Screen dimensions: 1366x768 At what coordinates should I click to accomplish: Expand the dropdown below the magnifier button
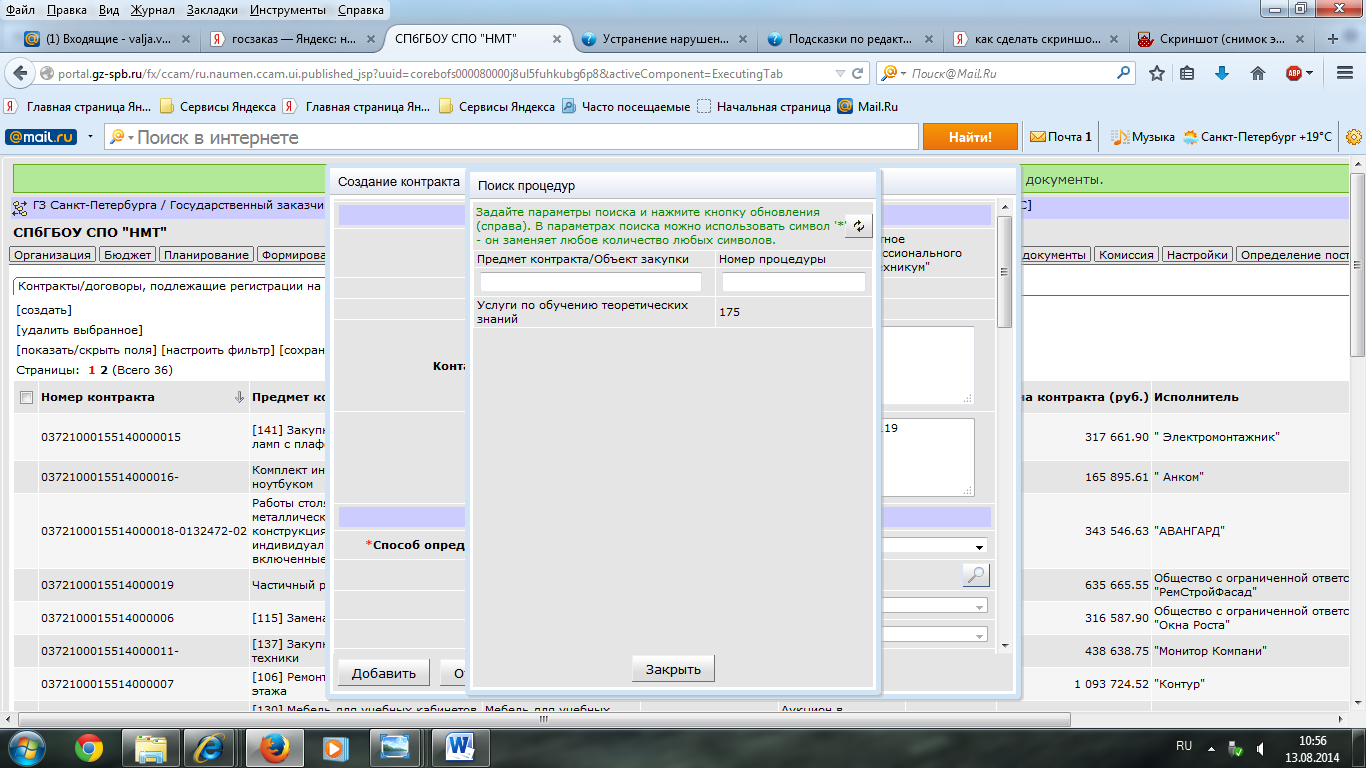[979, 606]
